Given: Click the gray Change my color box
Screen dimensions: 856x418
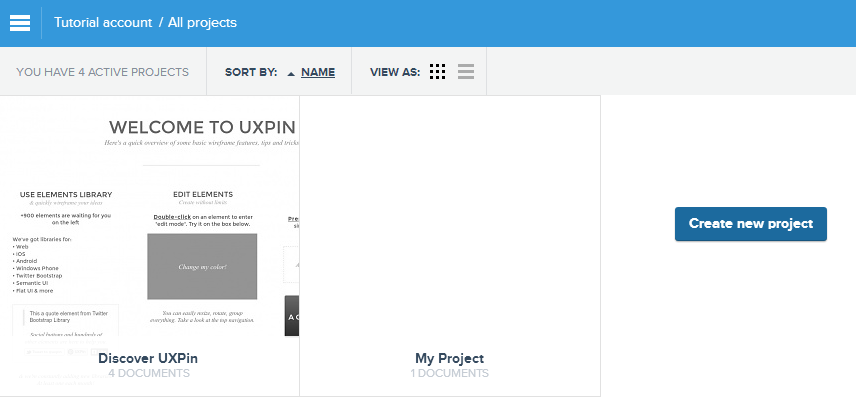Looking at the screenshot, I should pos(202,266).
